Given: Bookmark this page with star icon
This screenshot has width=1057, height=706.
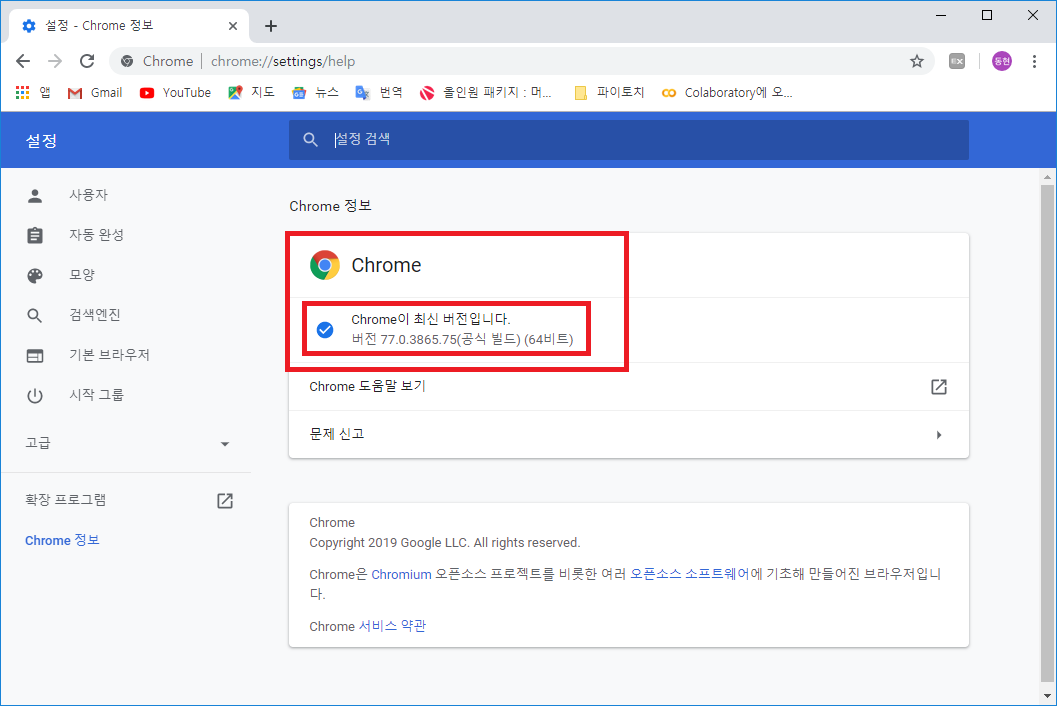Looking at the screenshot, I should click(917, 61).
